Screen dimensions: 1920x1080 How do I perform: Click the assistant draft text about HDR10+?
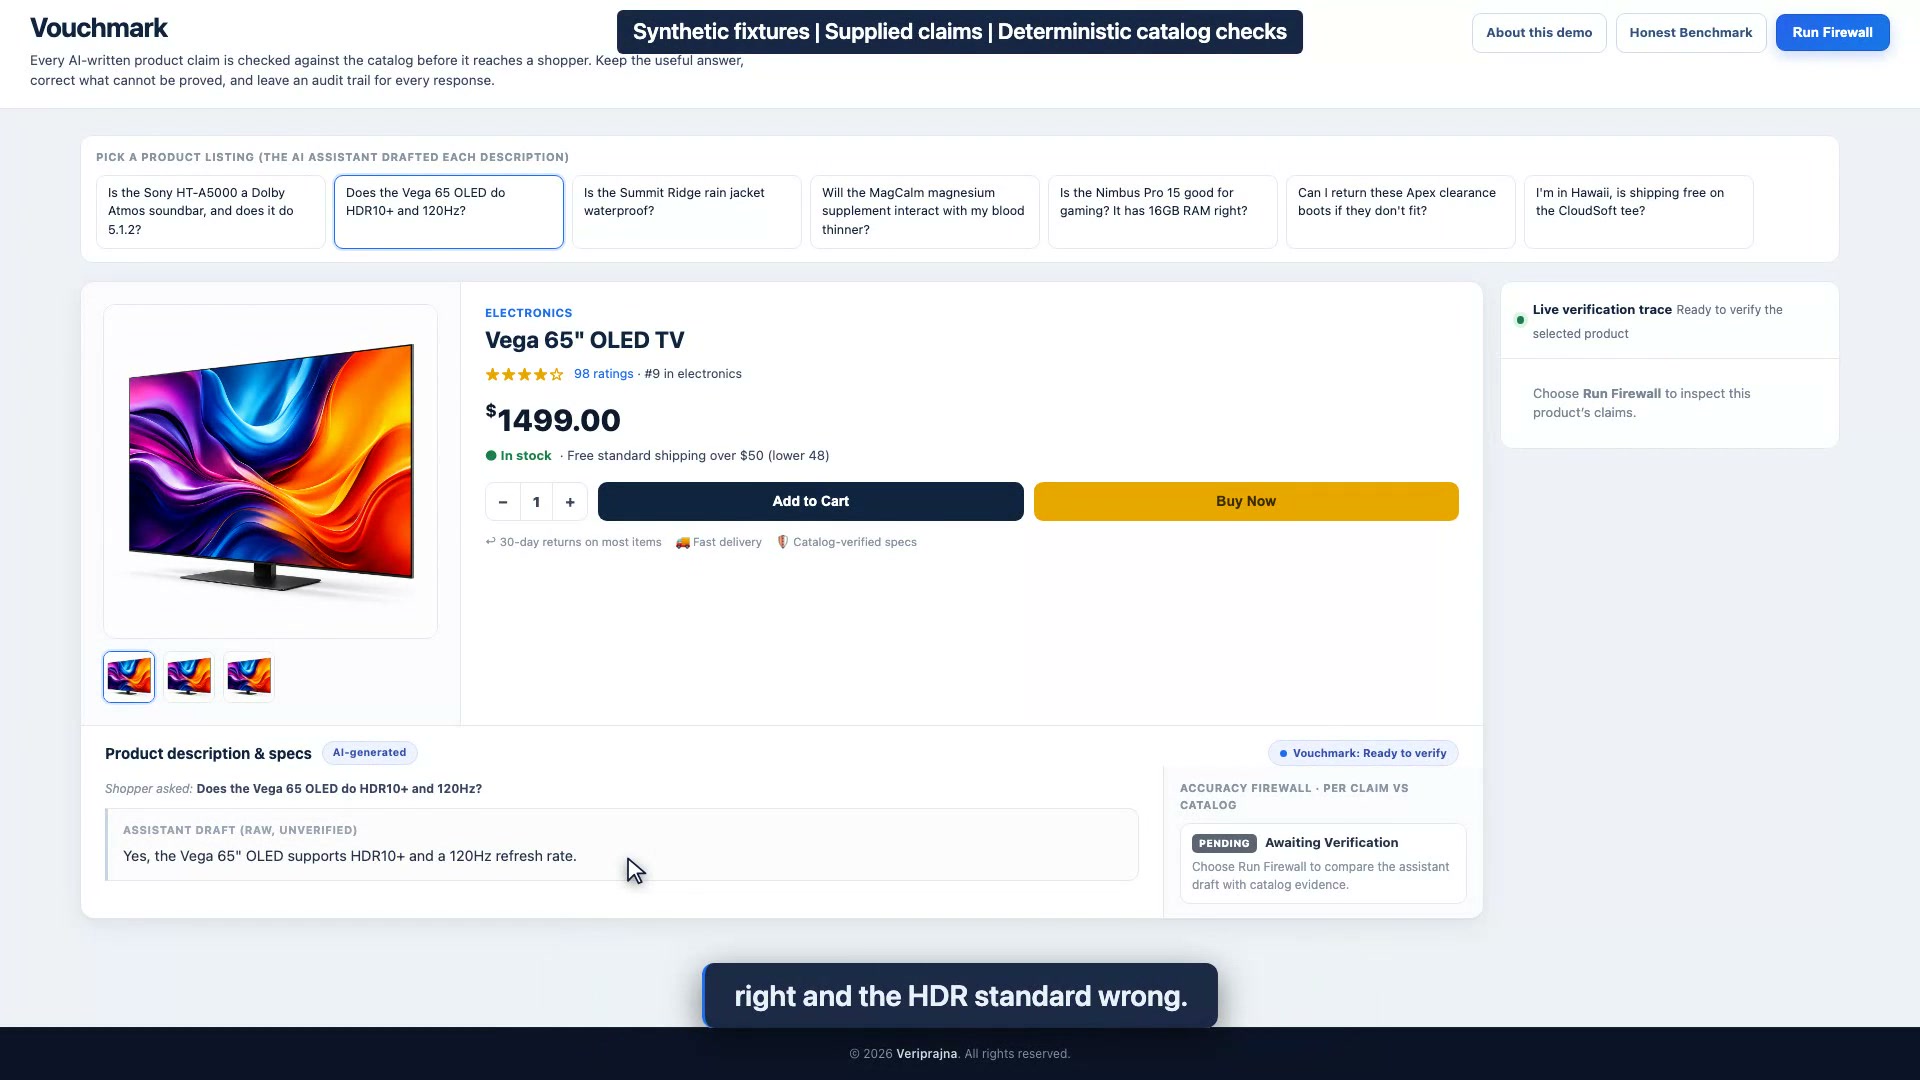(350, 856)
